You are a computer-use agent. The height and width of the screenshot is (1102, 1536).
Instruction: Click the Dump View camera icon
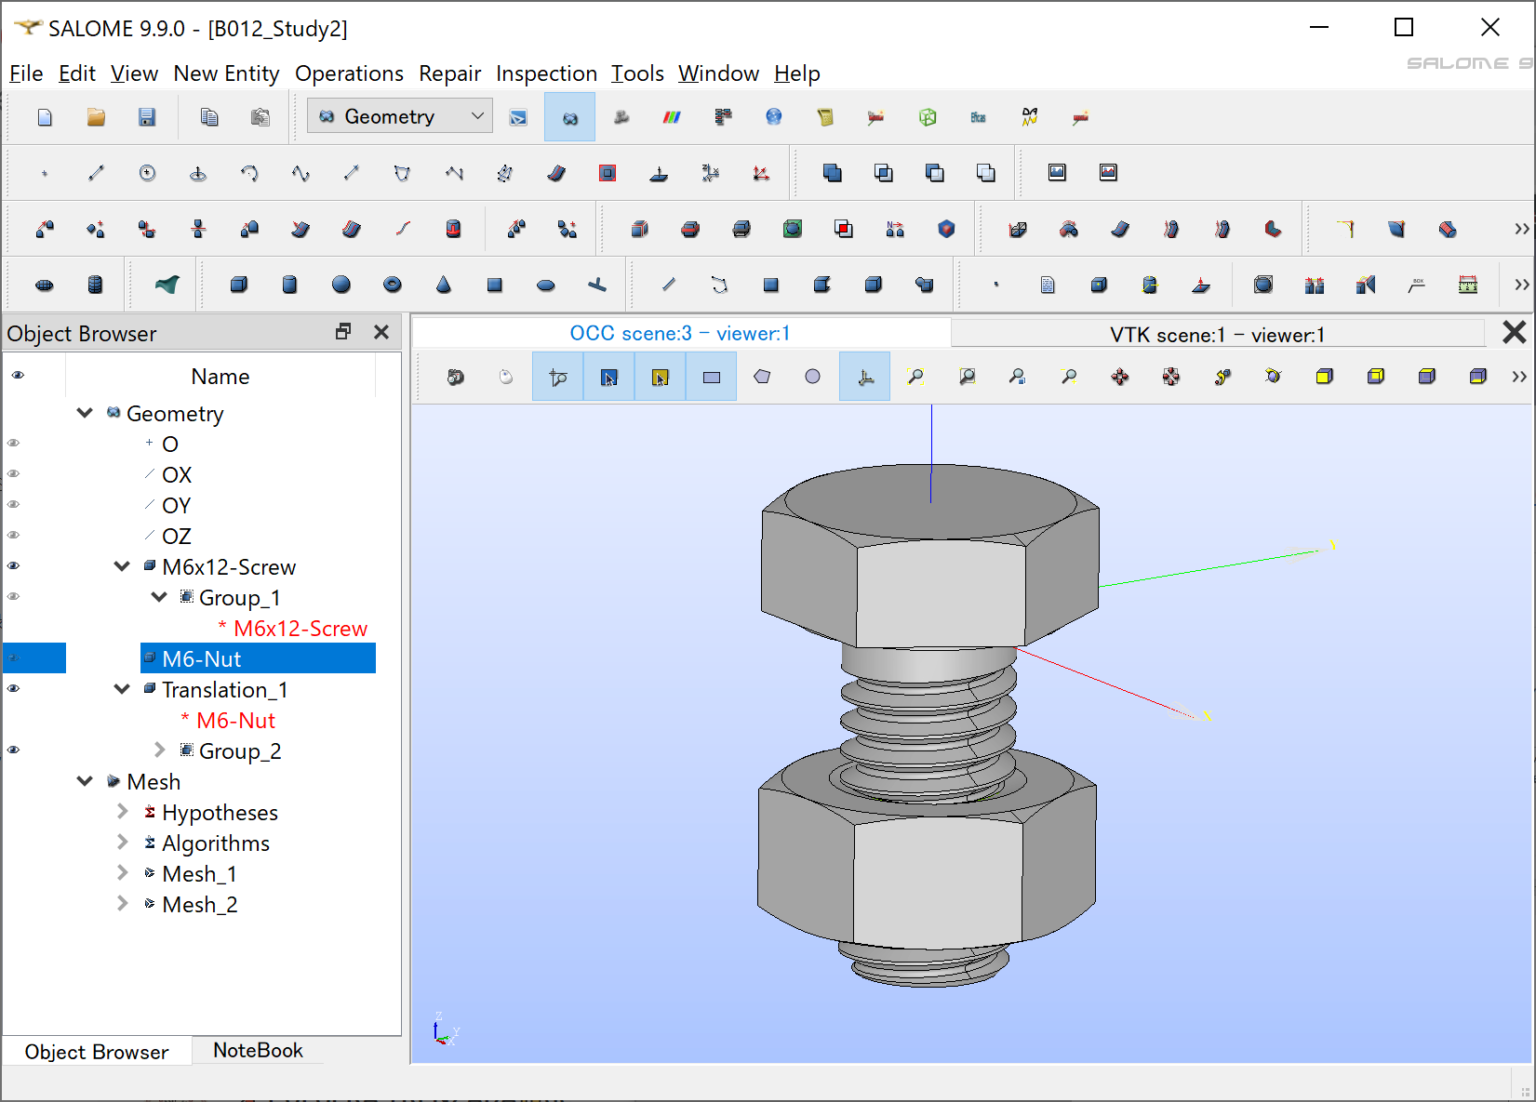456,377
